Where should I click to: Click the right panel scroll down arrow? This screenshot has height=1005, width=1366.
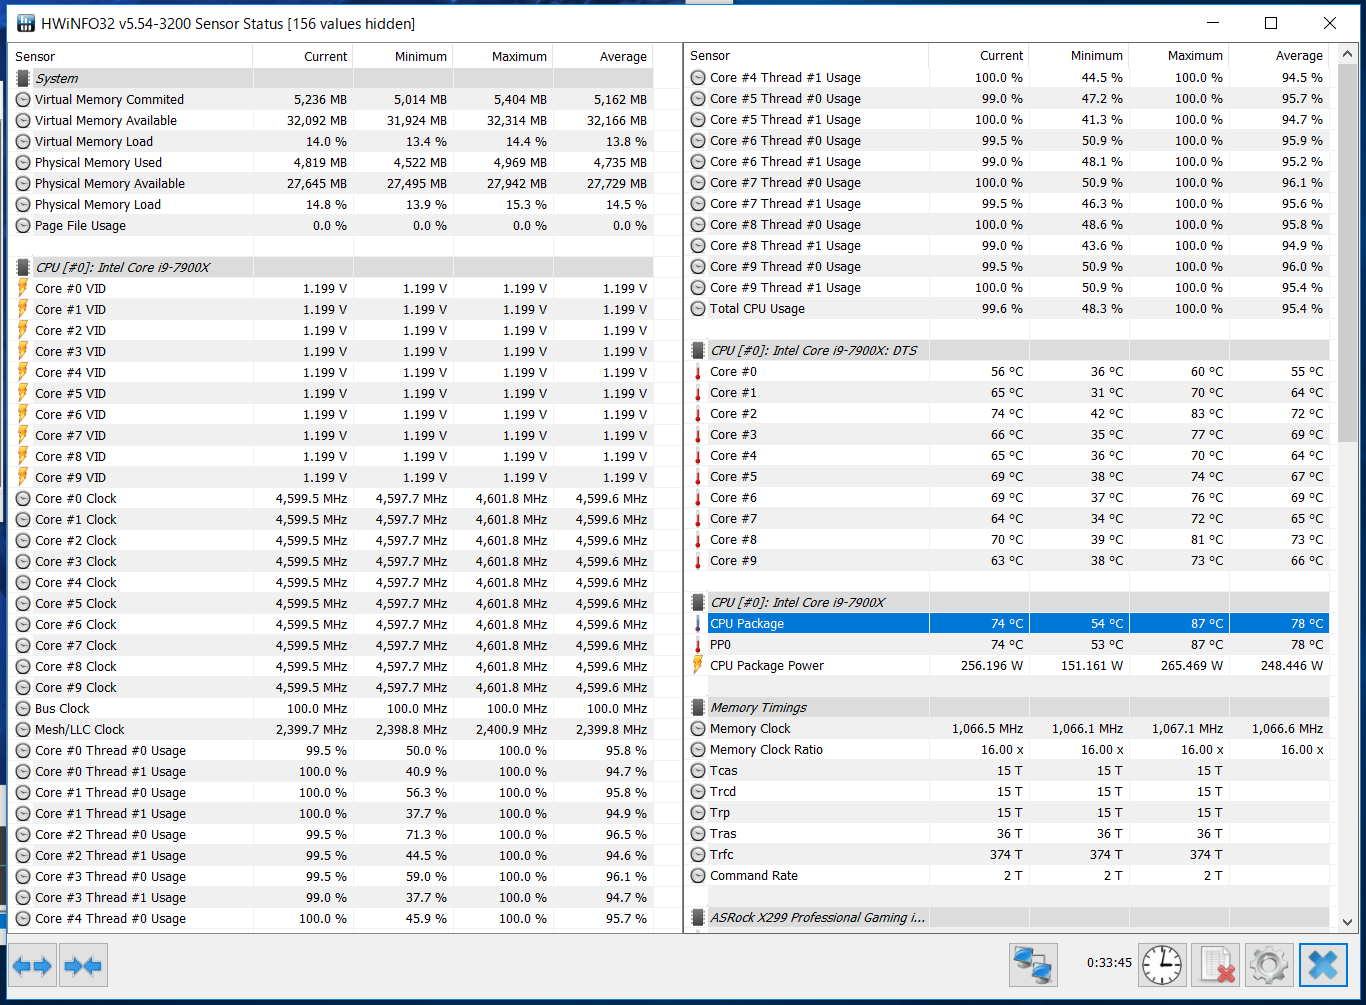(x=1347, y=922)
